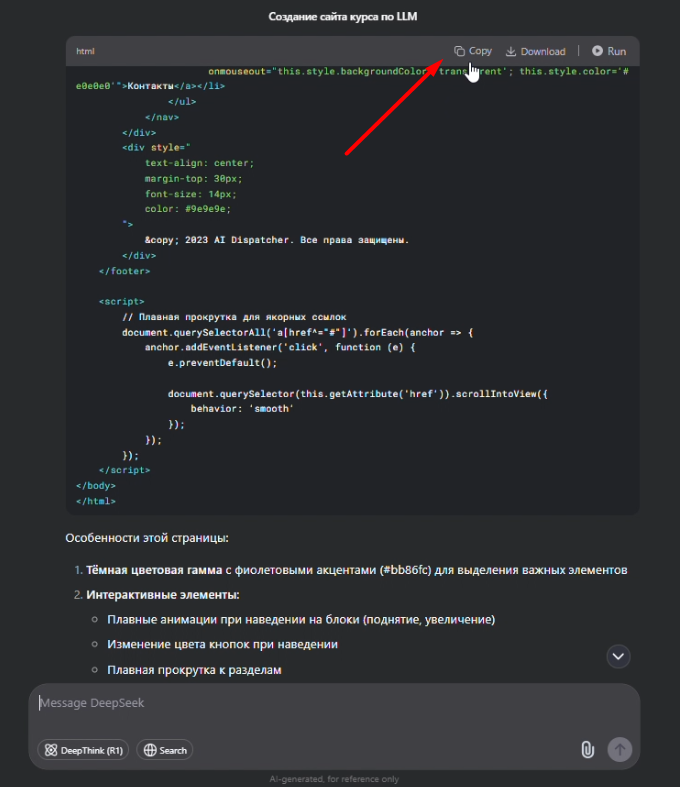Click bullet Изменение цвета кнопок при наведении

[222, 644]
